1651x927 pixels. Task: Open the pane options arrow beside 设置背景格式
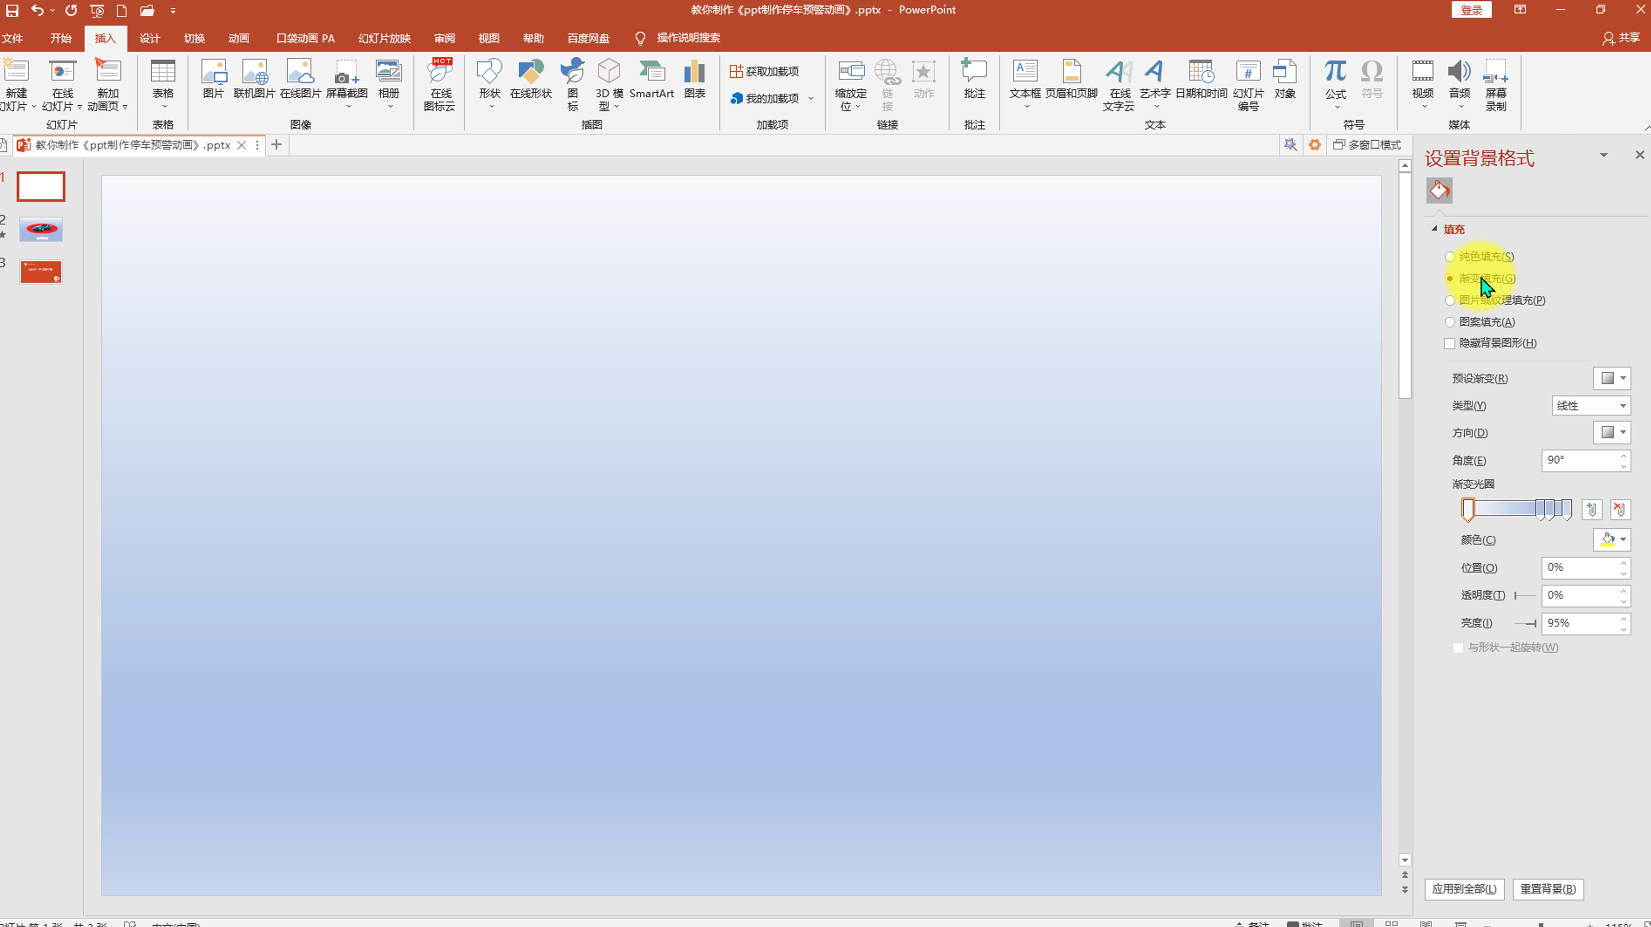coord(1603,155)
